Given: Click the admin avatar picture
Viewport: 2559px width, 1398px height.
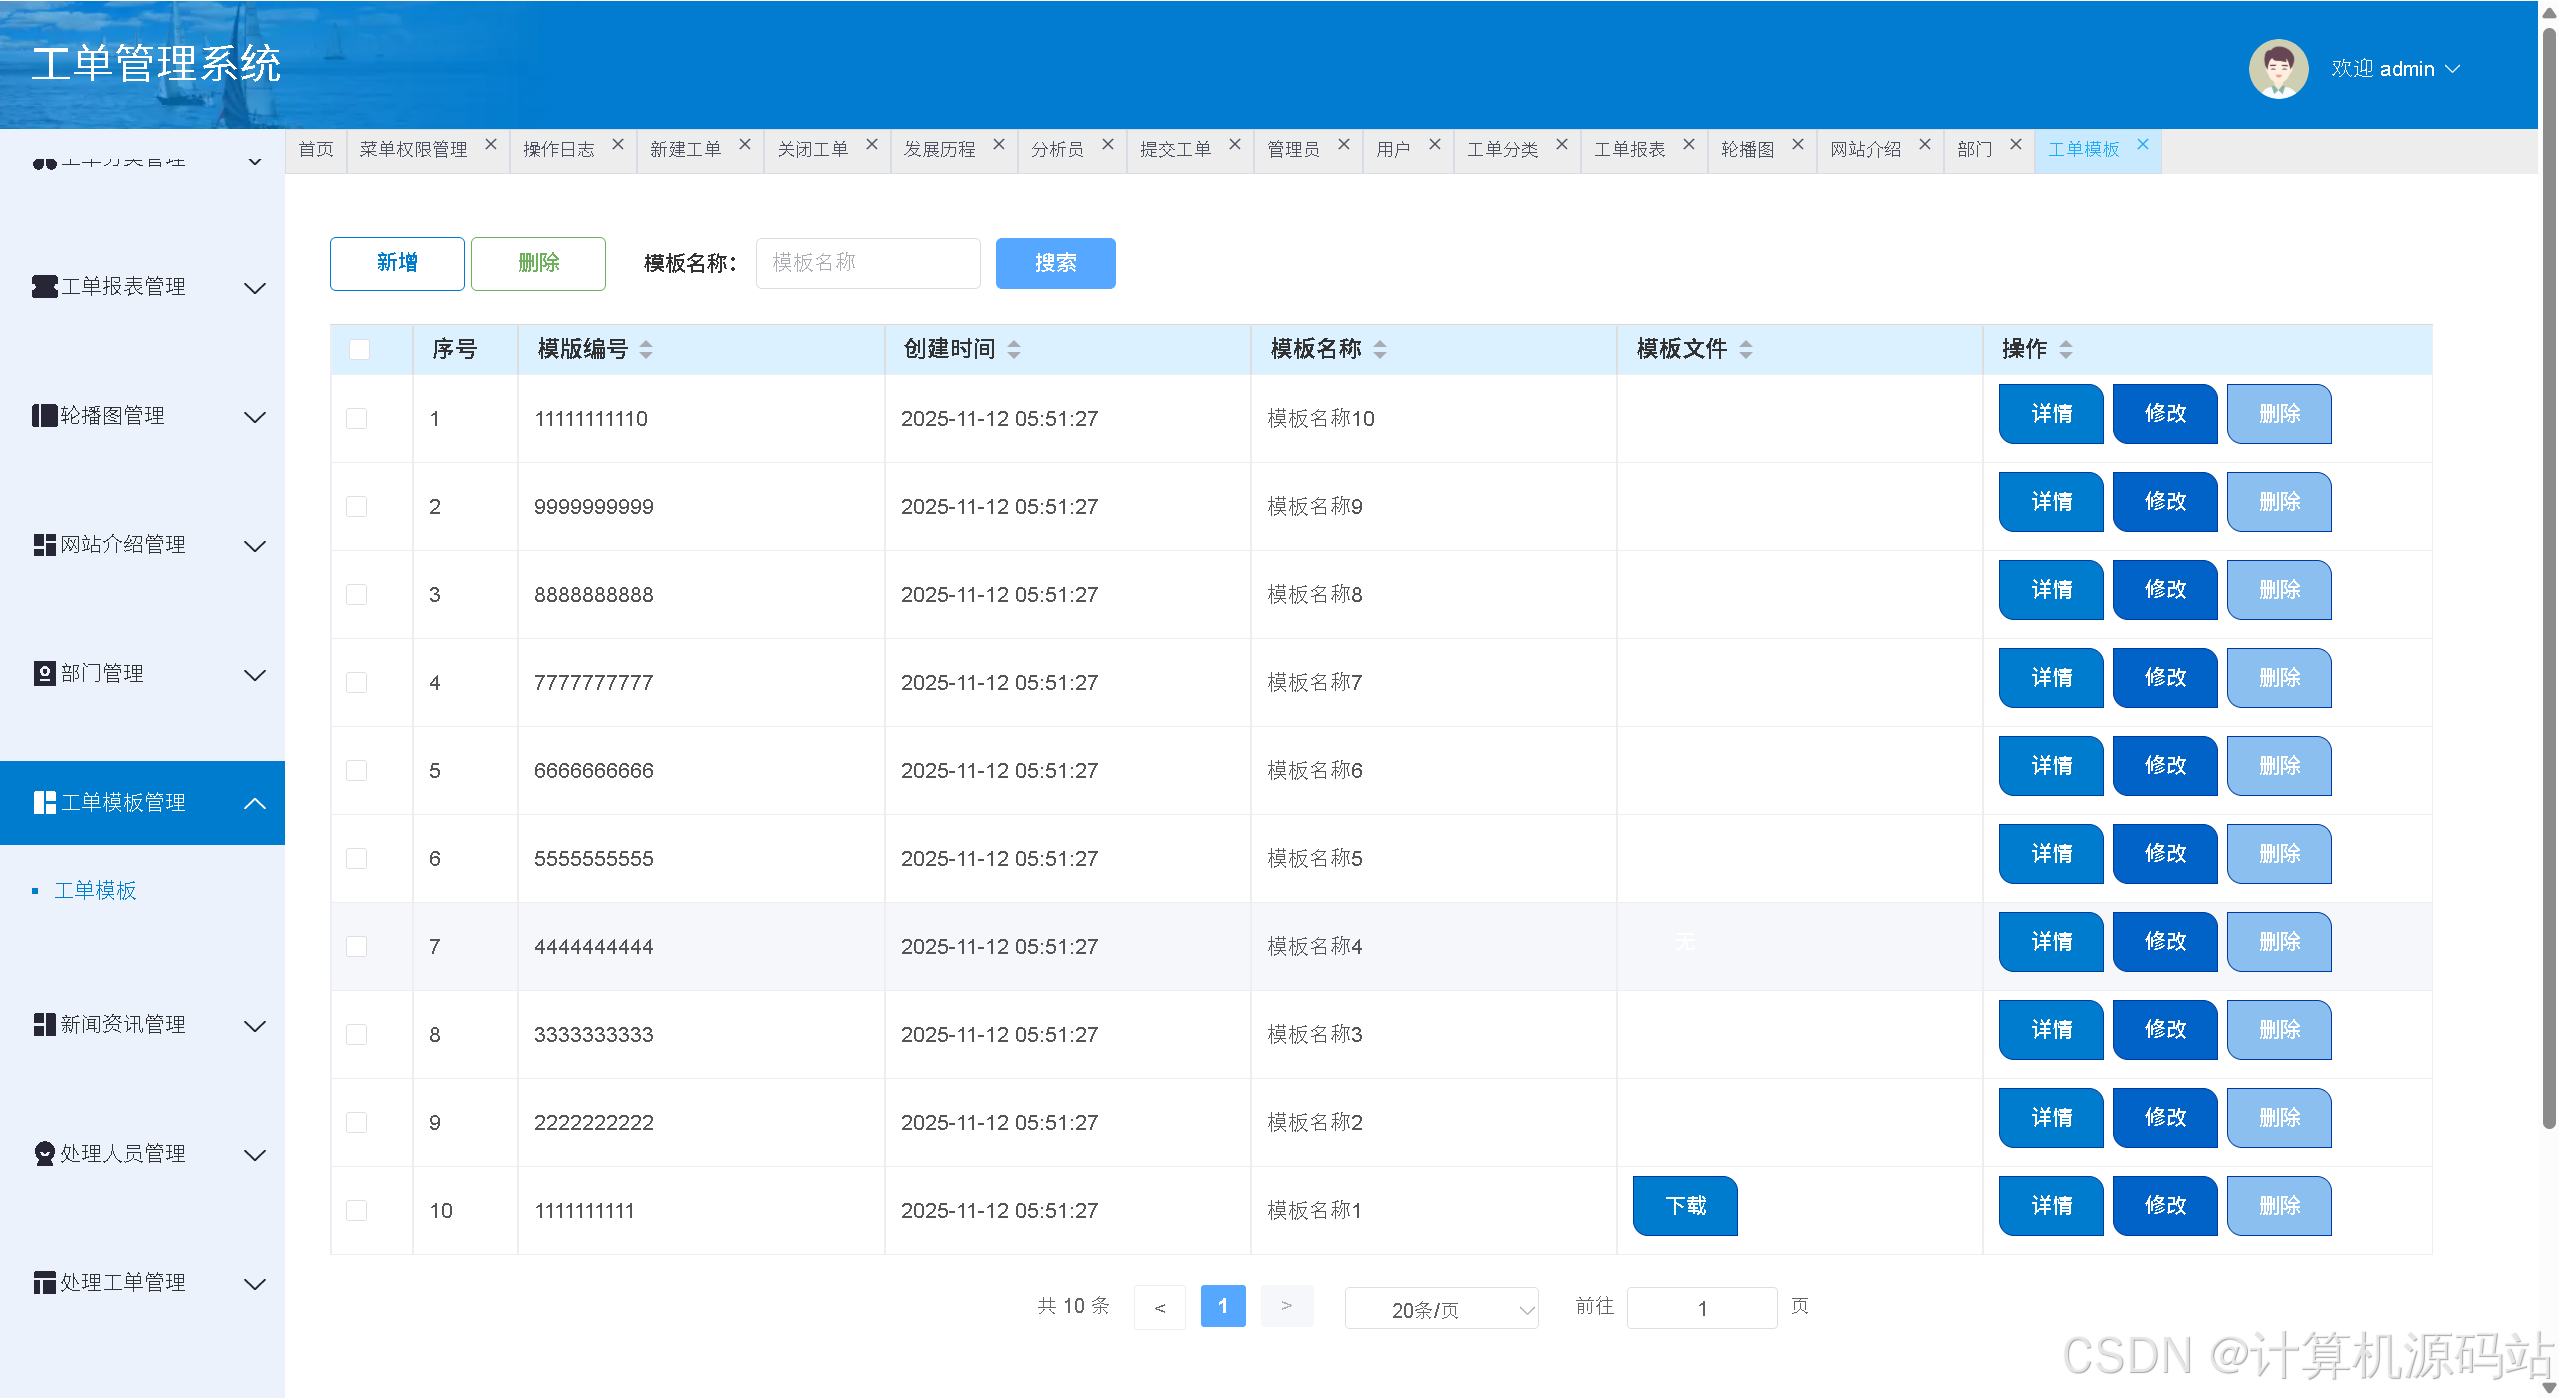Looking at the screenshot, I should point(2277,69).
